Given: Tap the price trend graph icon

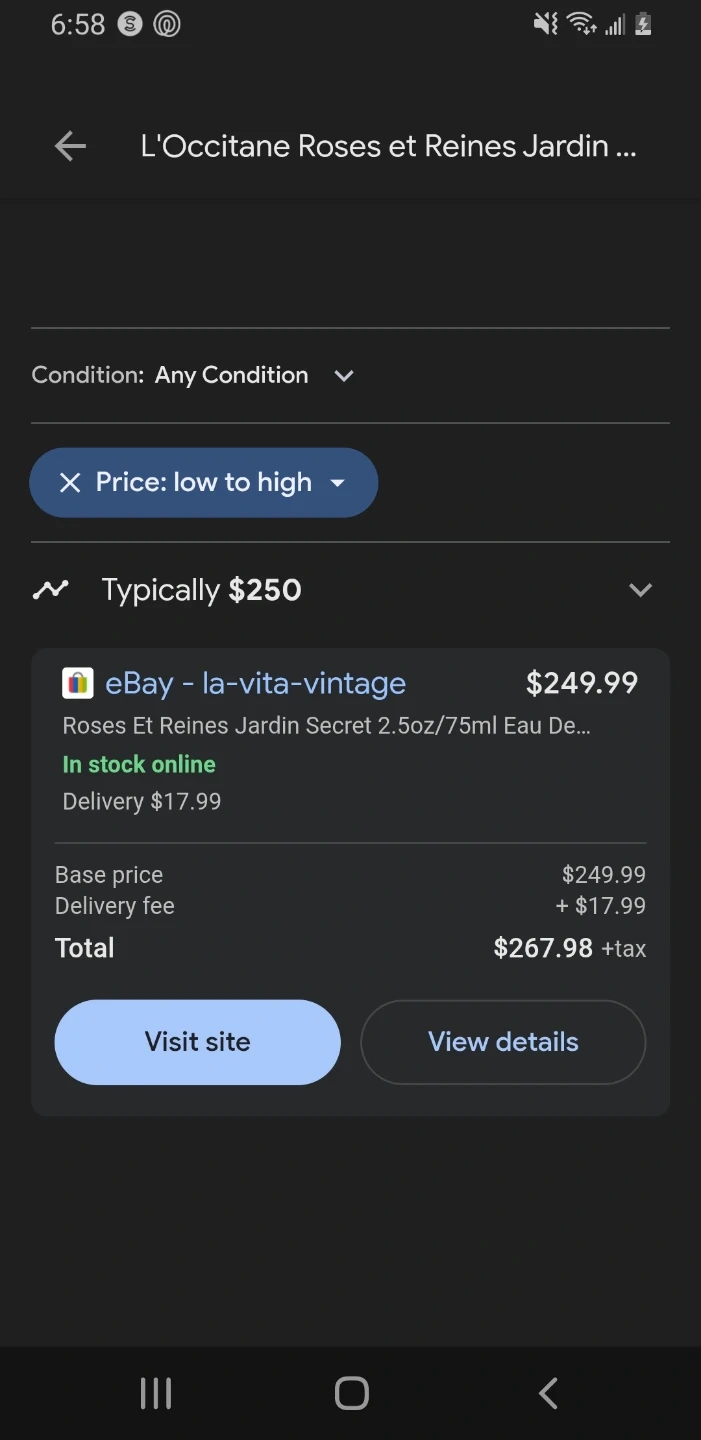Looking at the screenshot, I should [x=50, y=590].
